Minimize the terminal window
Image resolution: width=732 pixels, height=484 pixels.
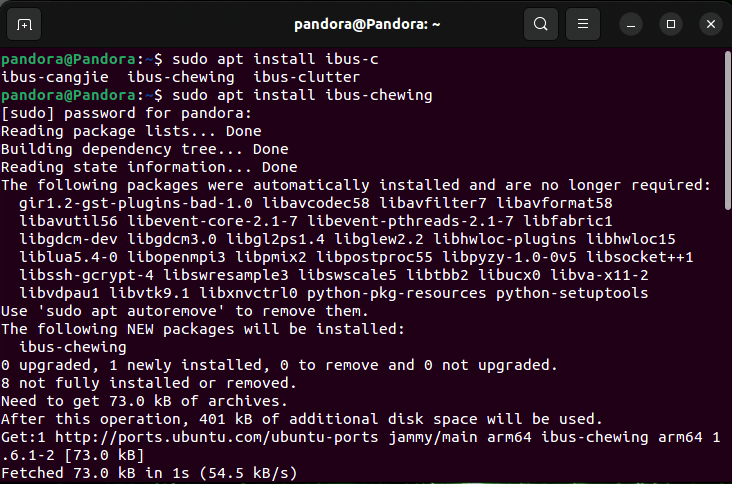pos(632,24)
